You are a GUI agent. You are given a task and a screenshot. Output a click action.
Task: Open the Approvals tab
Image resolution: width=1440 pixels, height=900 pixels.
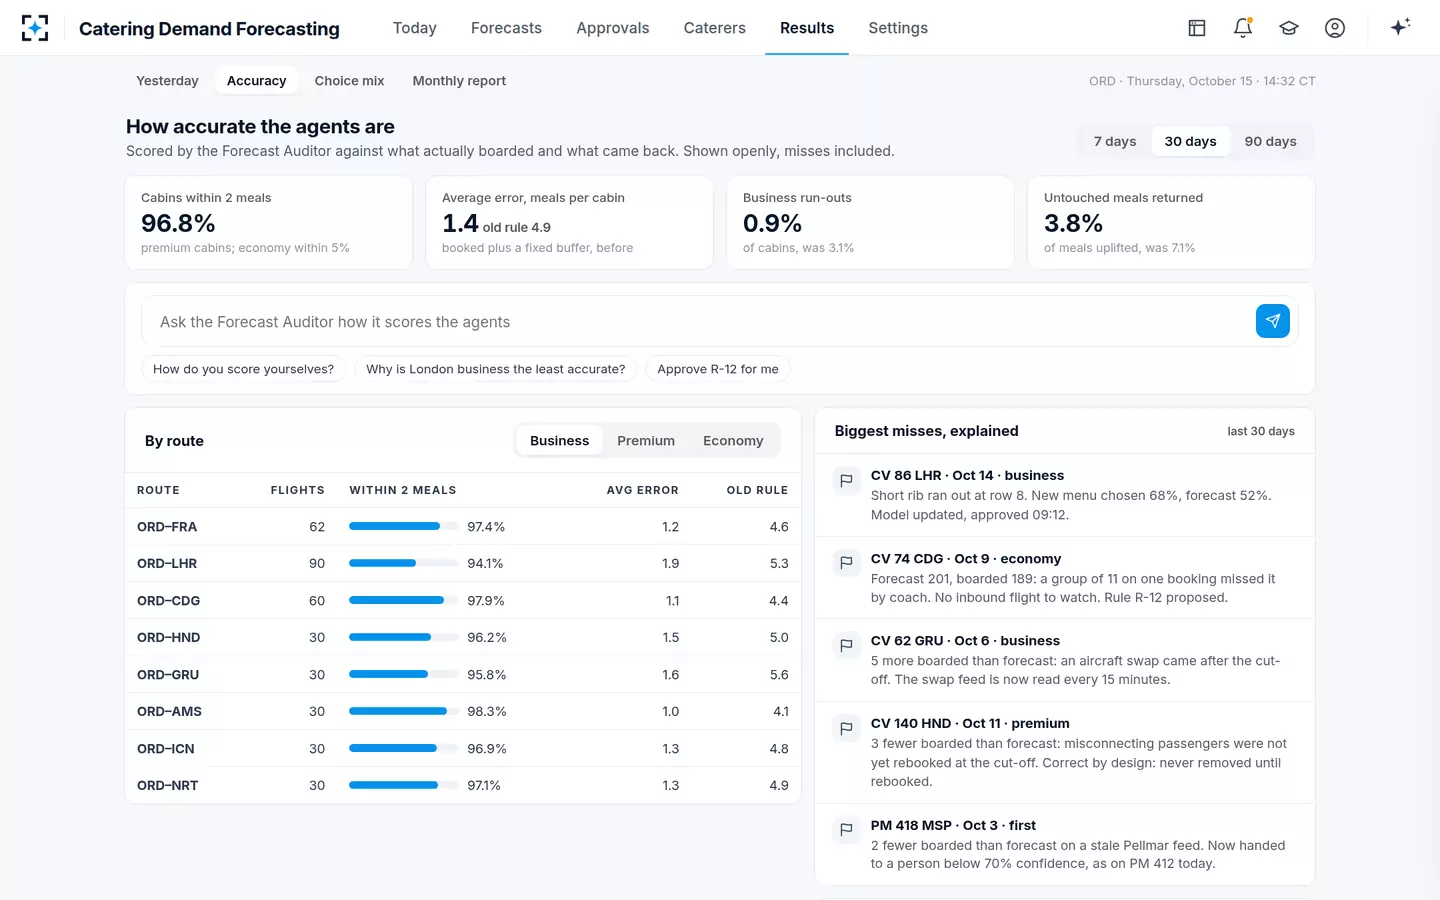point(613,28)
